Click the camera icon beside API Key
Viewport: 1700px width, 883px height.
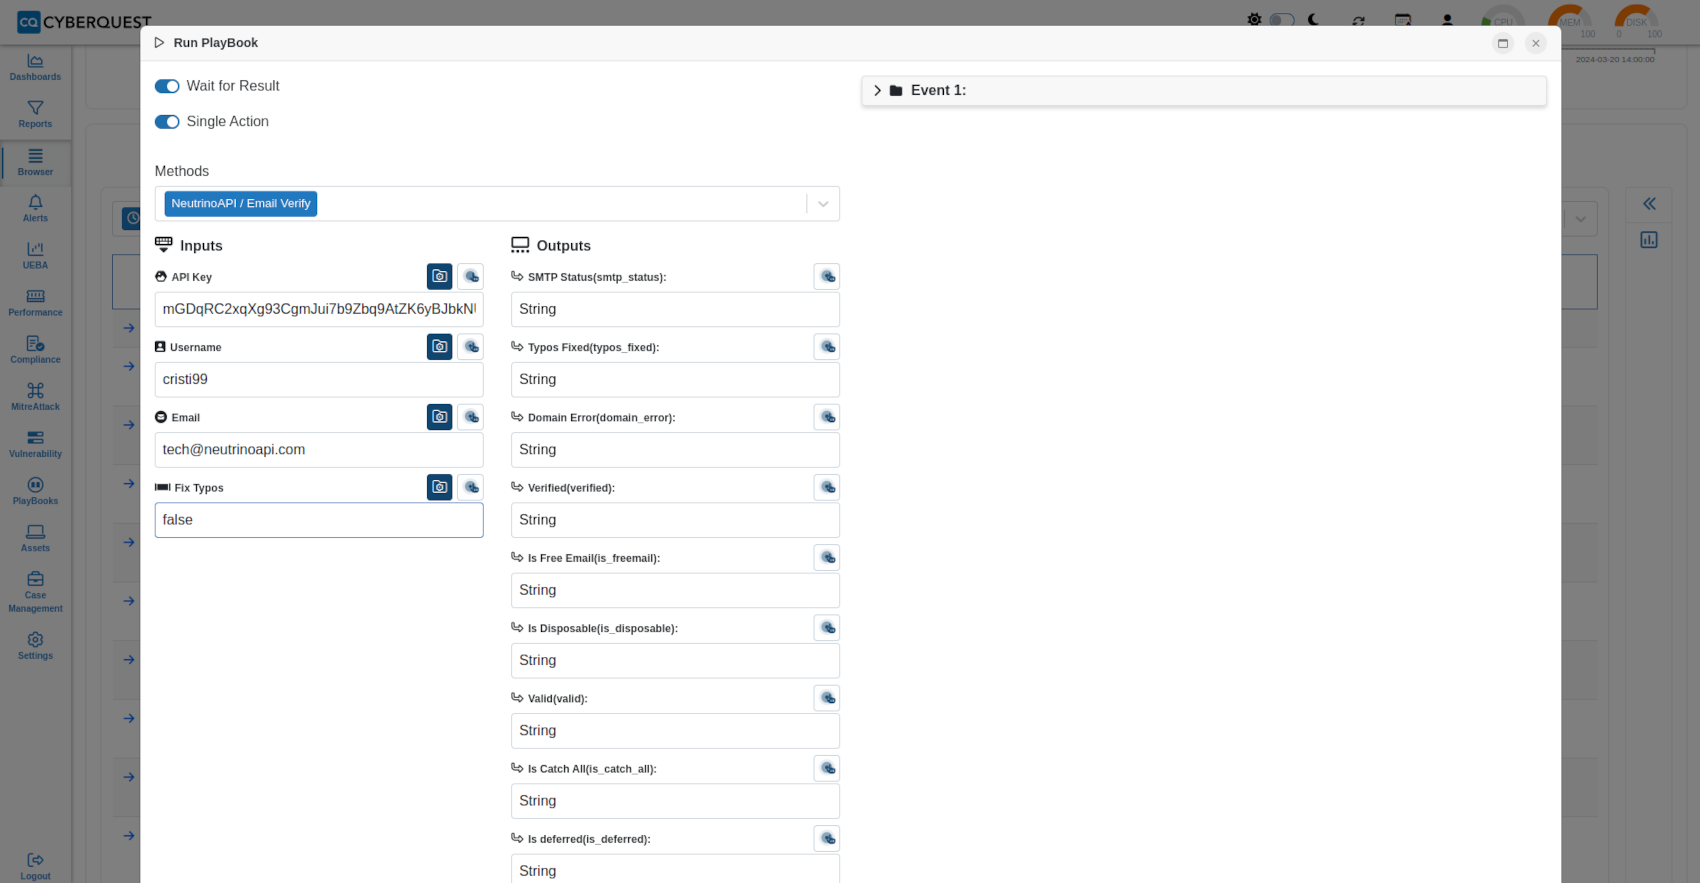tap(439, 277)
